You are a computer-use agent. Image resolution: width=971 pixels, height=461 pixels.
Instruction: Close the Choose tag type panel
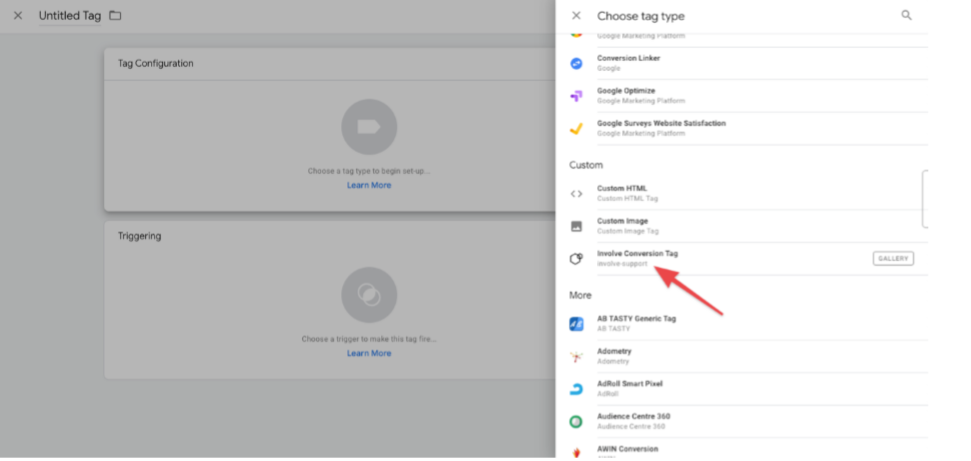(x=576, y=15)
